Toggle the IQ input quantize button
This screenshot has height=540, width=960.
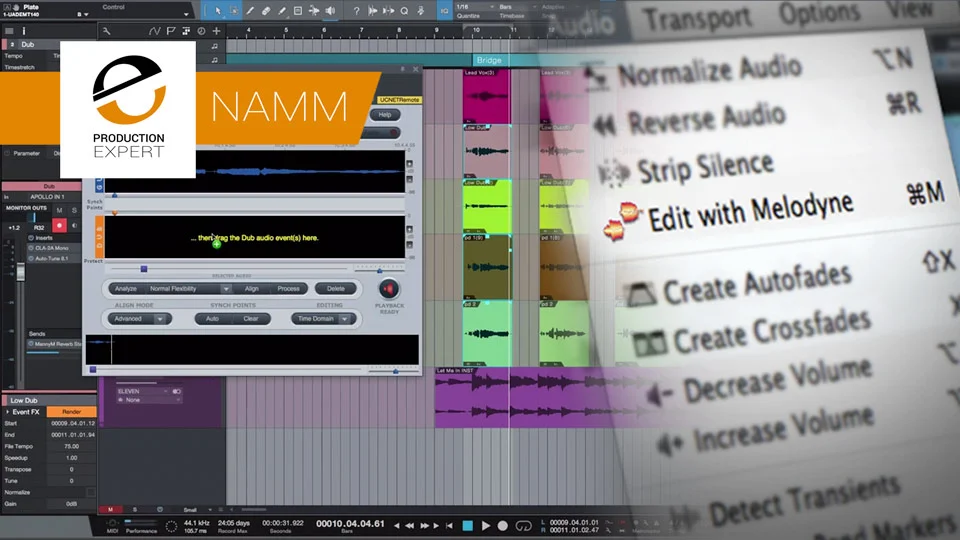444,11
